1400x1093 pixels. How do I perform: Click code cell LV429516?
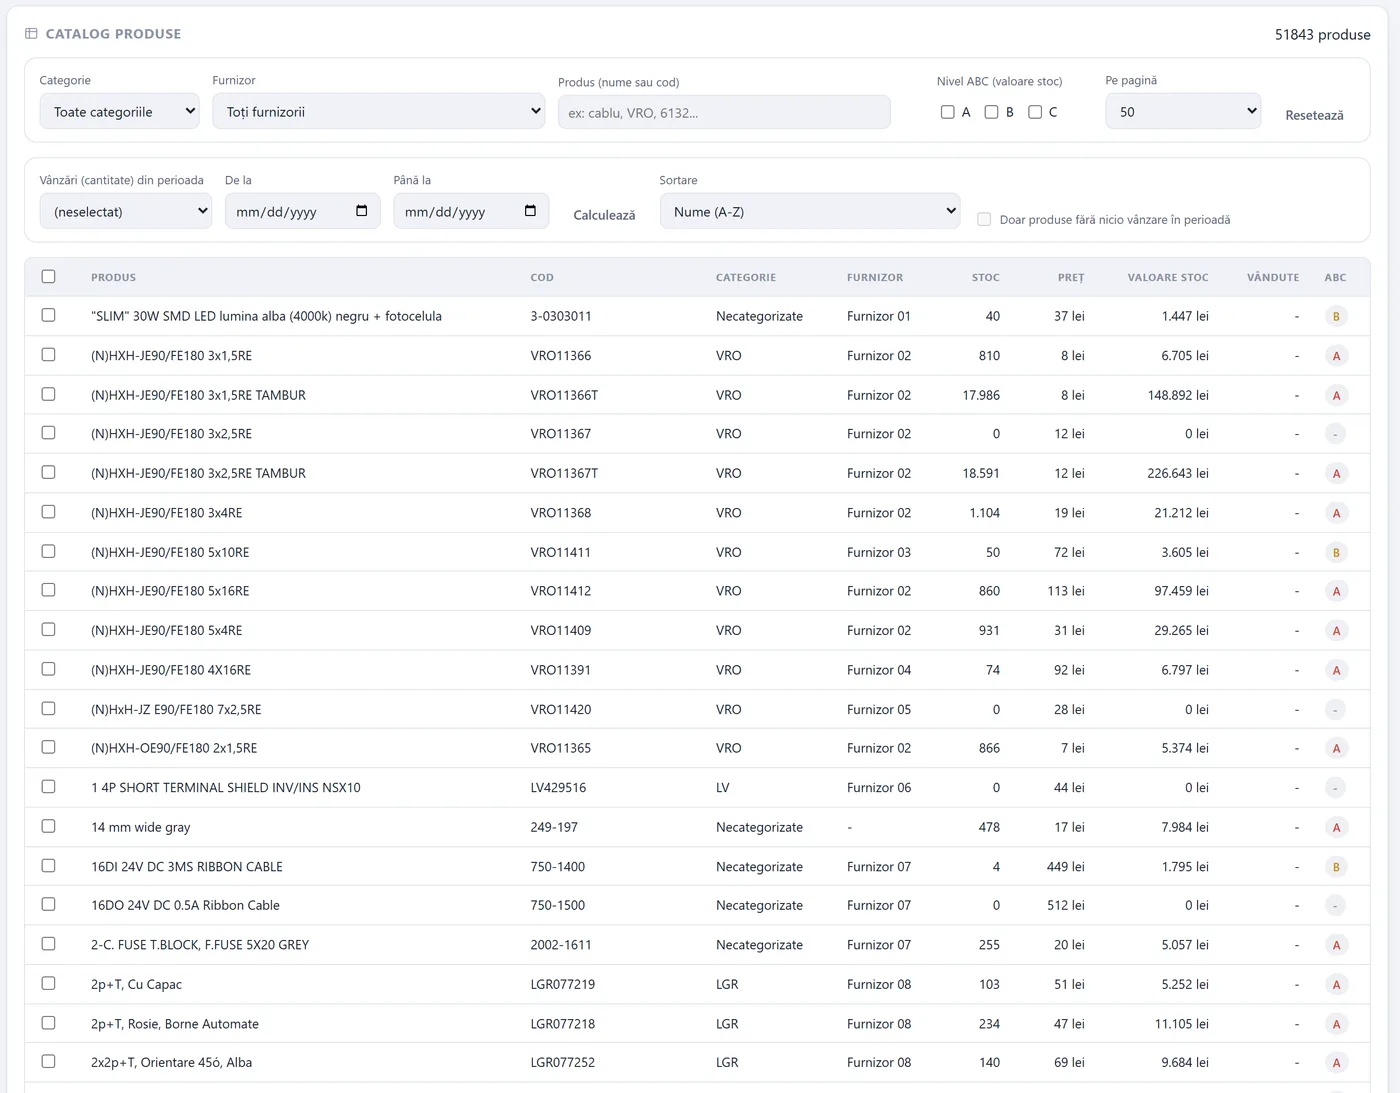[x=558, y=788]
